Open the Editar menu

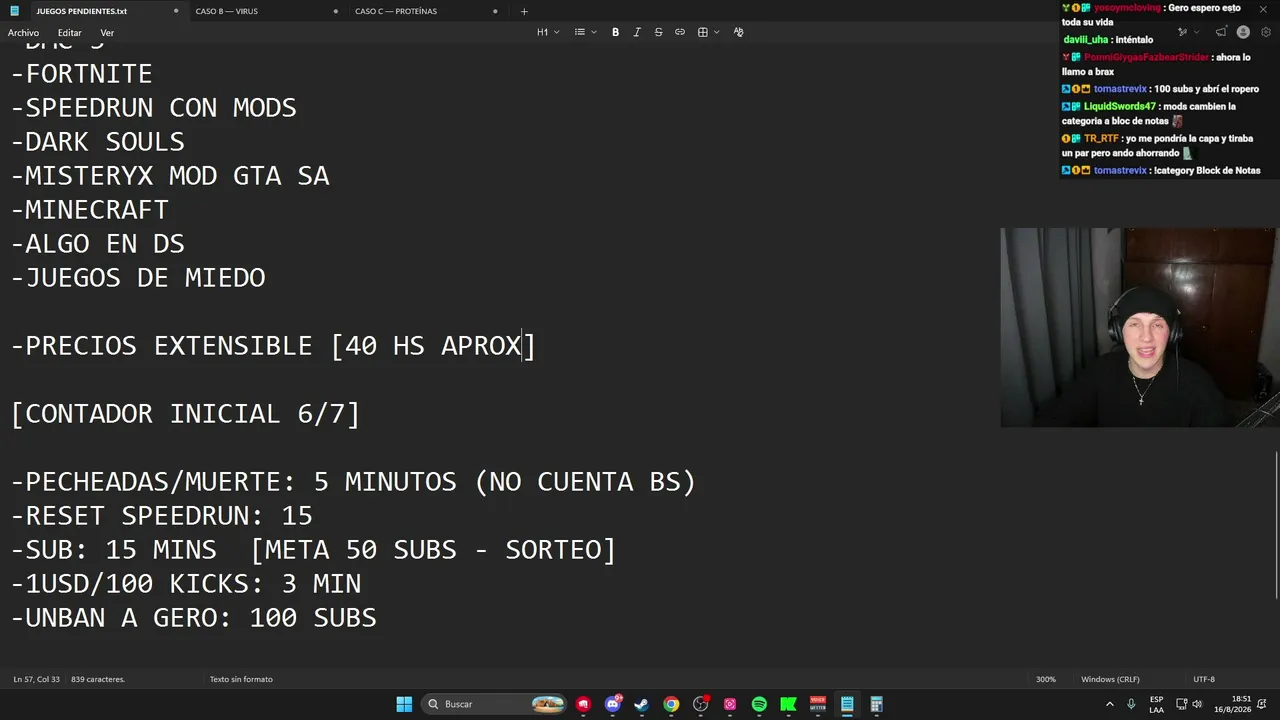(x=69, y=32)
